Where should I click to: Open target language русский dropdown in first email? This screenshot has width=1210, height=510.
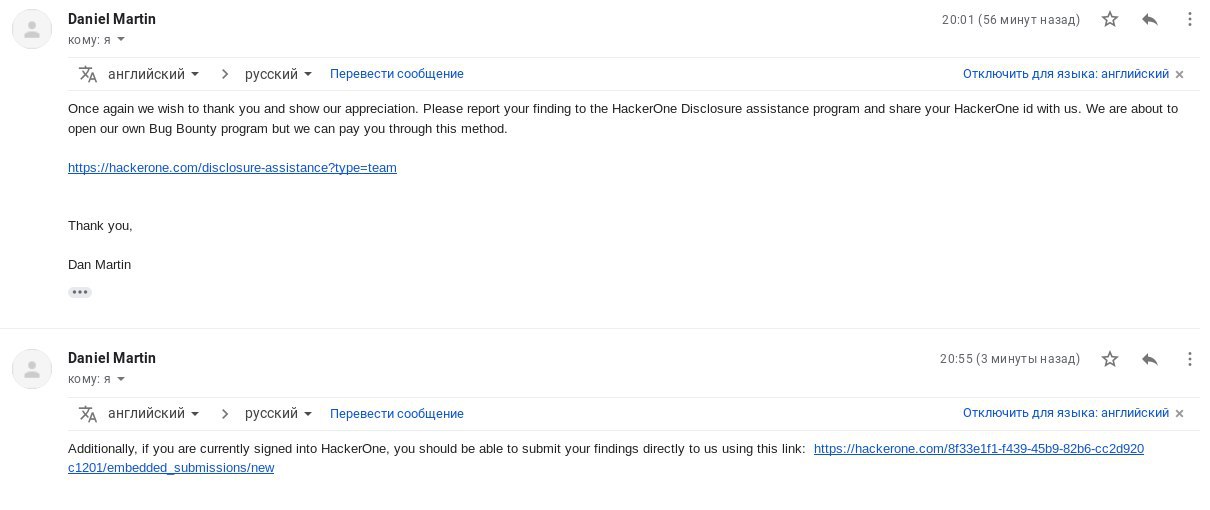pyautogui.click(x=279, y=74)
